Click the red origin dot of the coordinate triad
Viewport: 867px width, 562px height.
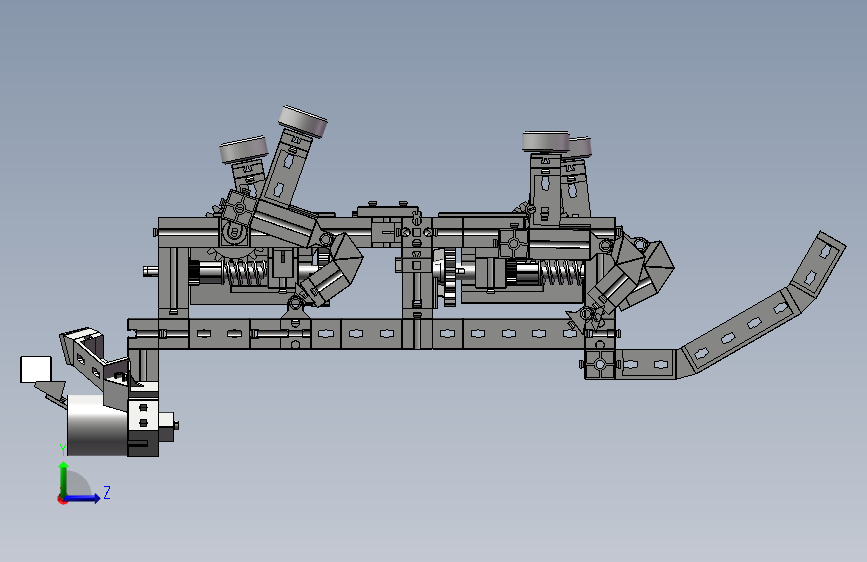click(61, 499)
